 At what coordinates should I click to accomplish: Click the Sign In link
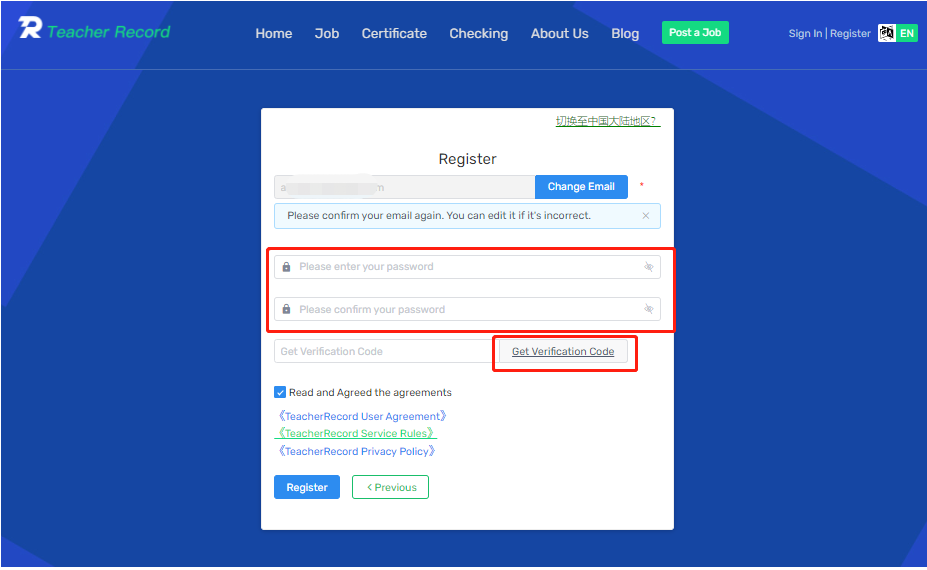805,34
